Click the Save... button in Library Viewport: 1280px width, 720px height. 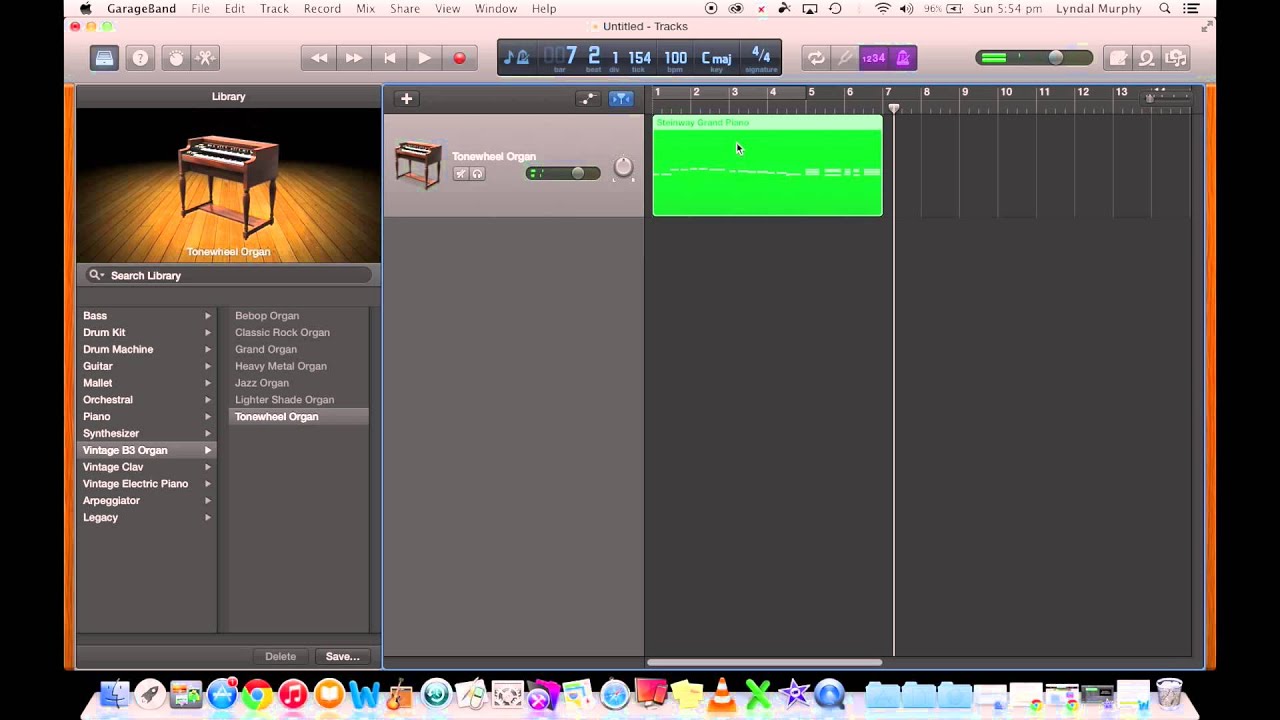pos(342,657)
